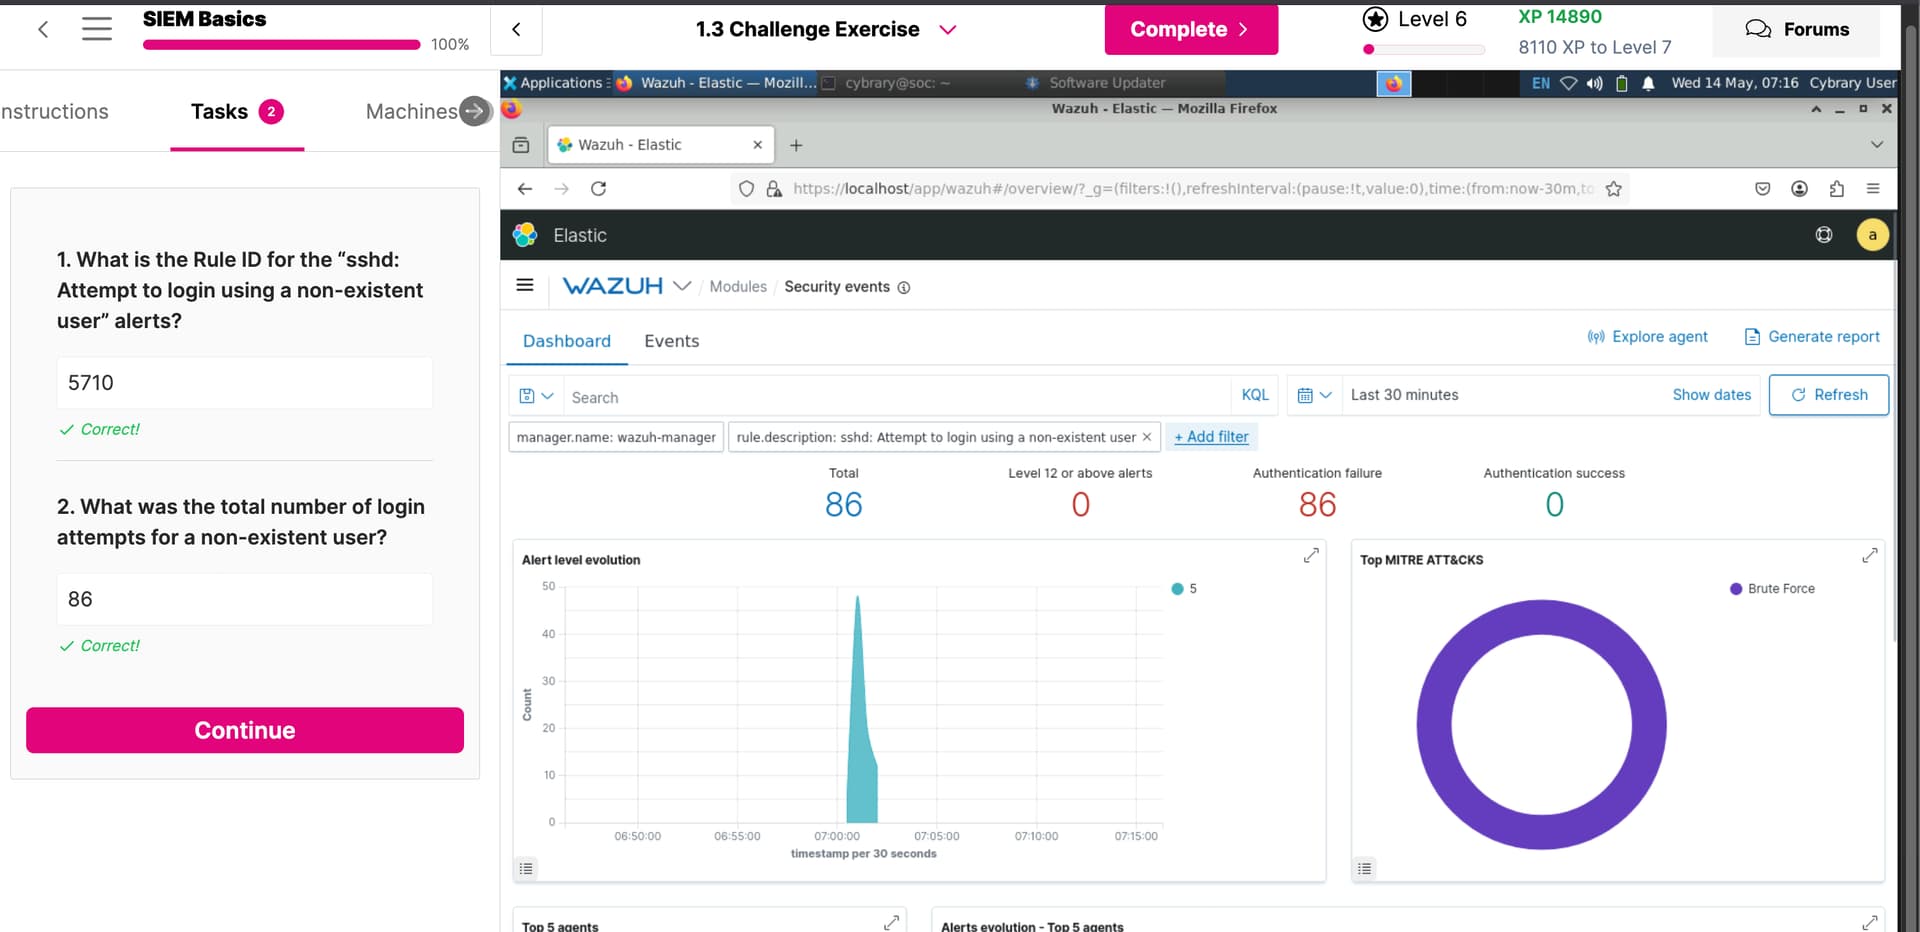Open Firefox extensions puzzle icon

[x=1836, y=189]
